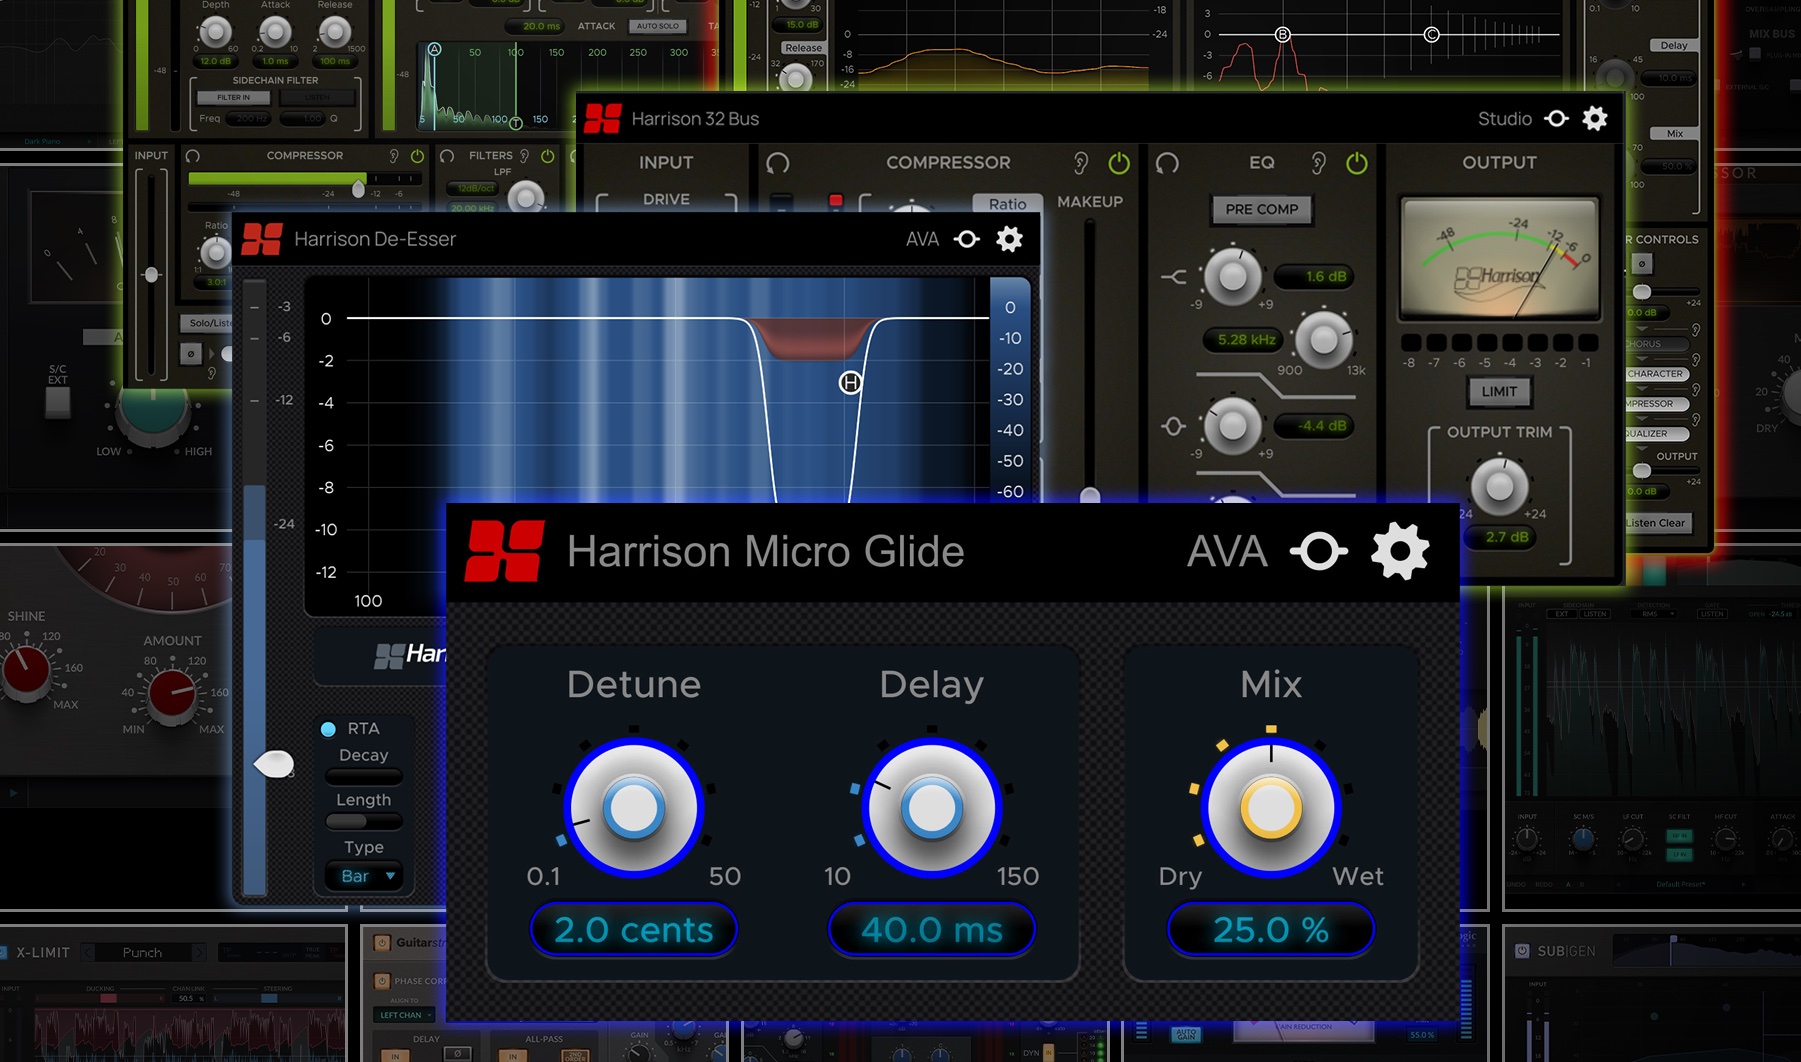
Task: Toggle Guitarstrip power button
Action: [x=382, y=942]
